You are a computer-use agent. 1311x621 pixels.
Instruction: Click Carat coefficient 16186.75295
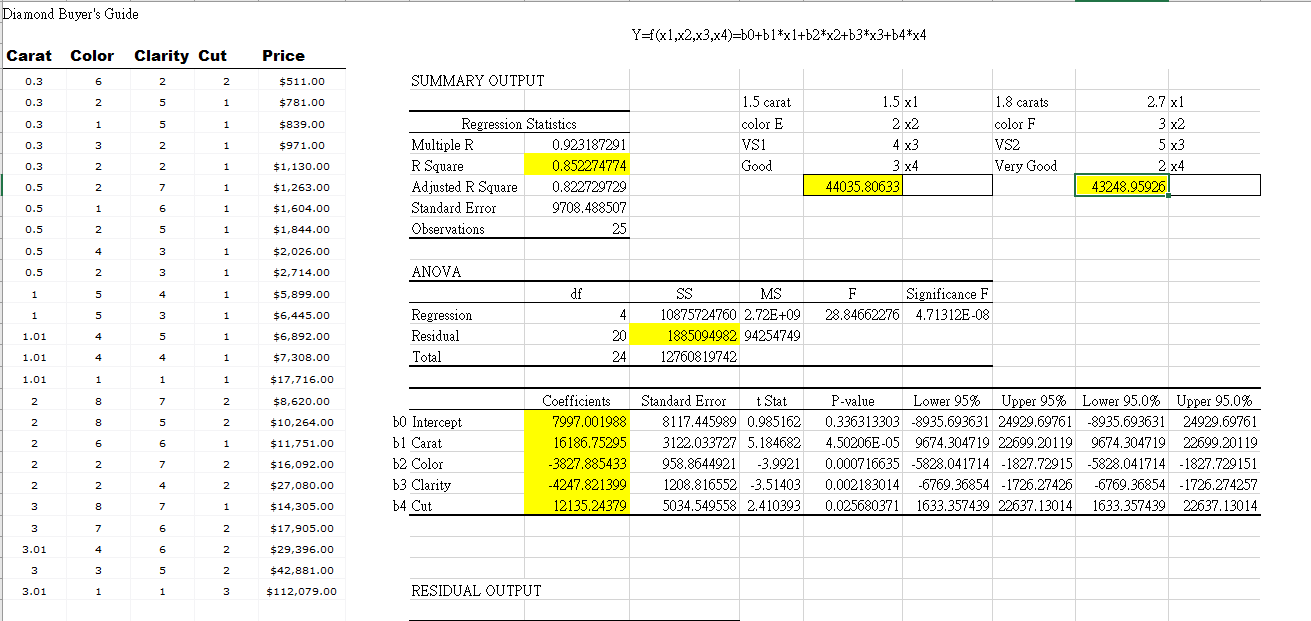576,443
